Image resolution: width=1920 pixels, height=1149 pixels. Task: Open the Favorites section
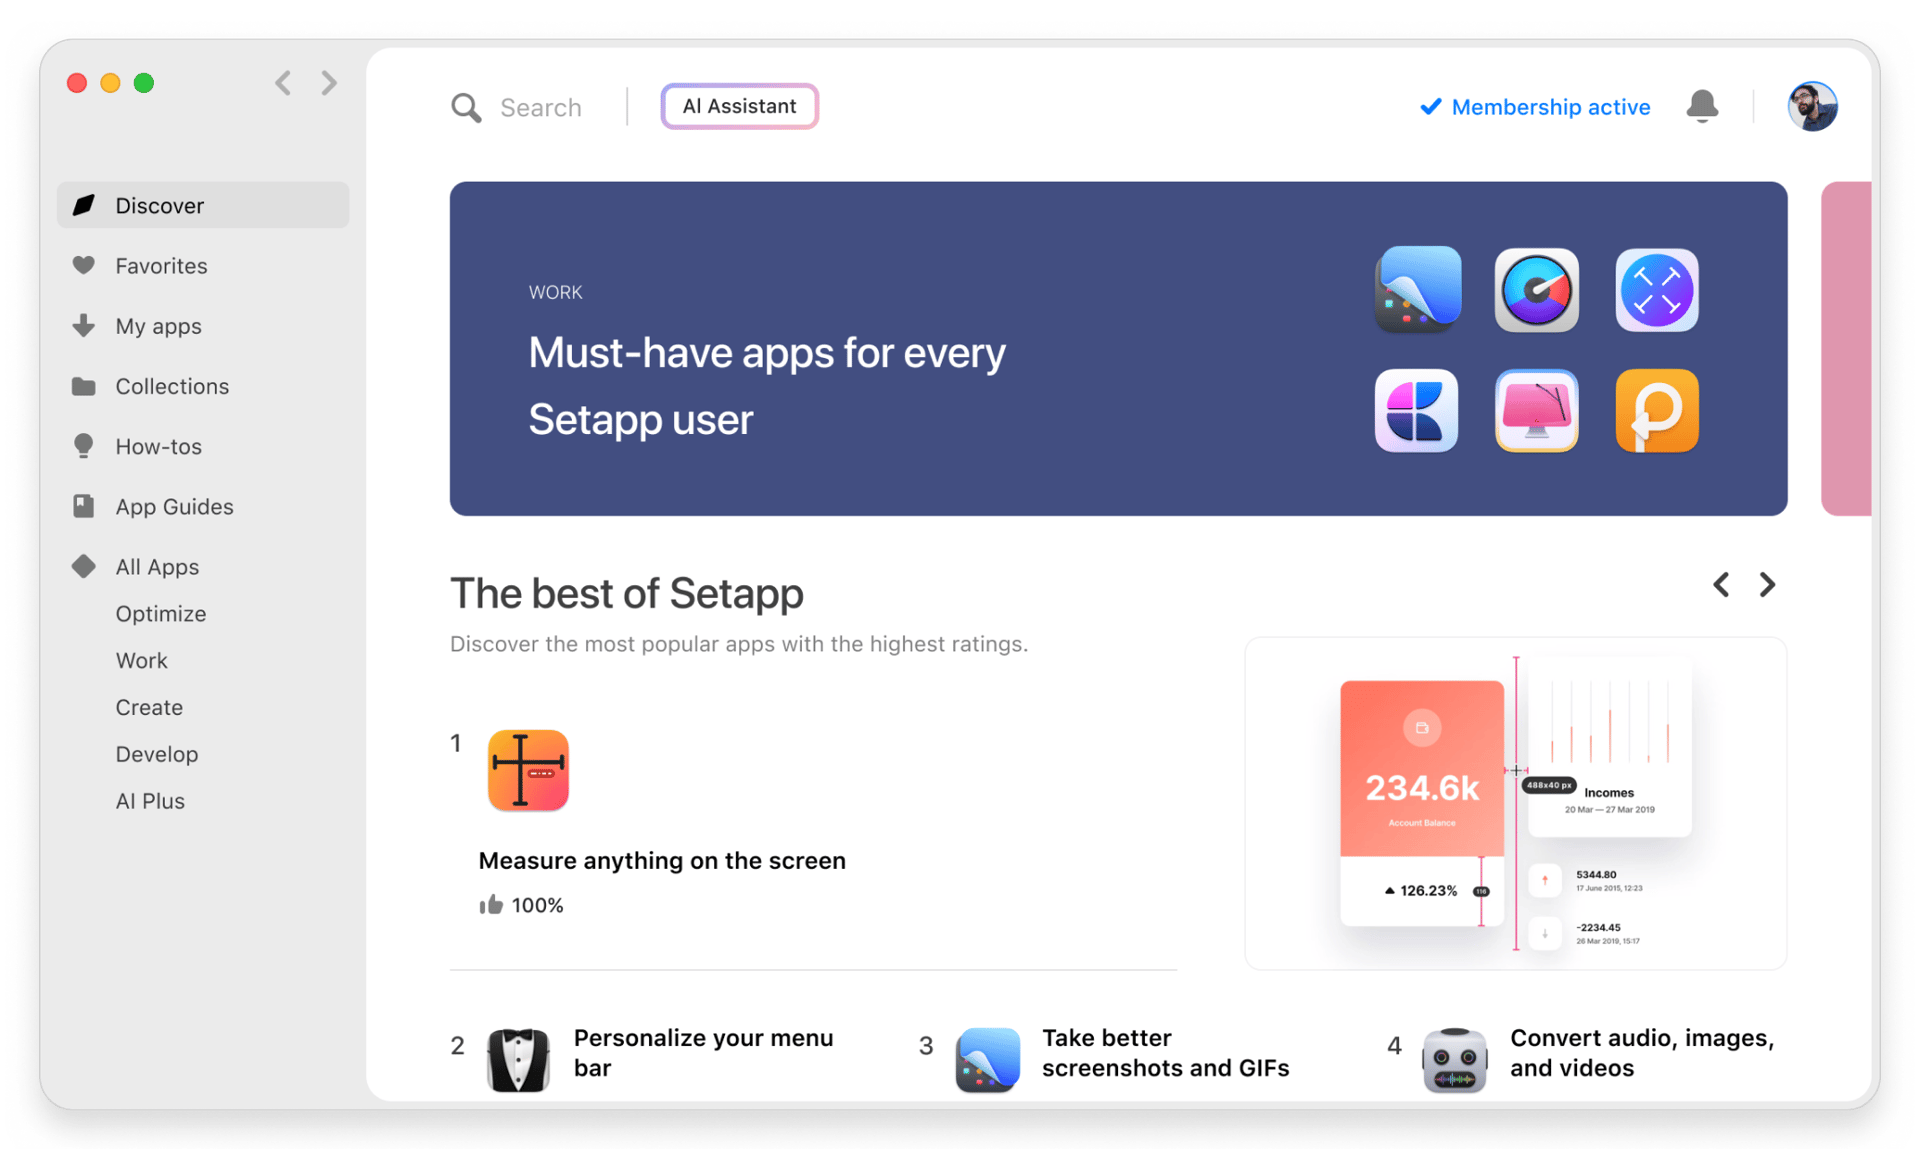pyautogui.click(x=163, y=265)
